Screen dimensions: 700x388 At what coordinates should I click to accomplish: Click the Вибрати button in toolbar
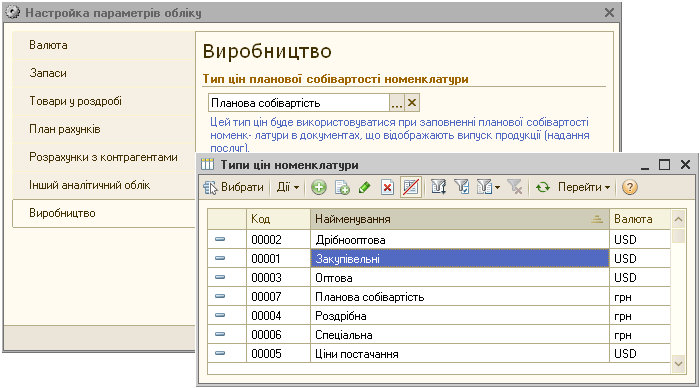233,187
